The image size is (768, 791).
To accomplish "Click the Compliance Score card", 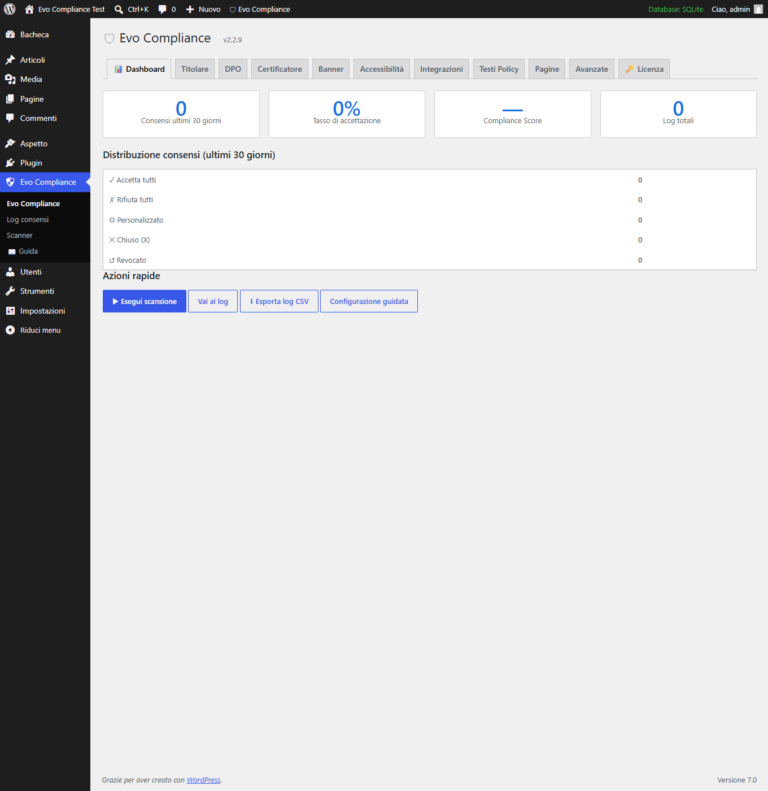I will coord(512,114).
